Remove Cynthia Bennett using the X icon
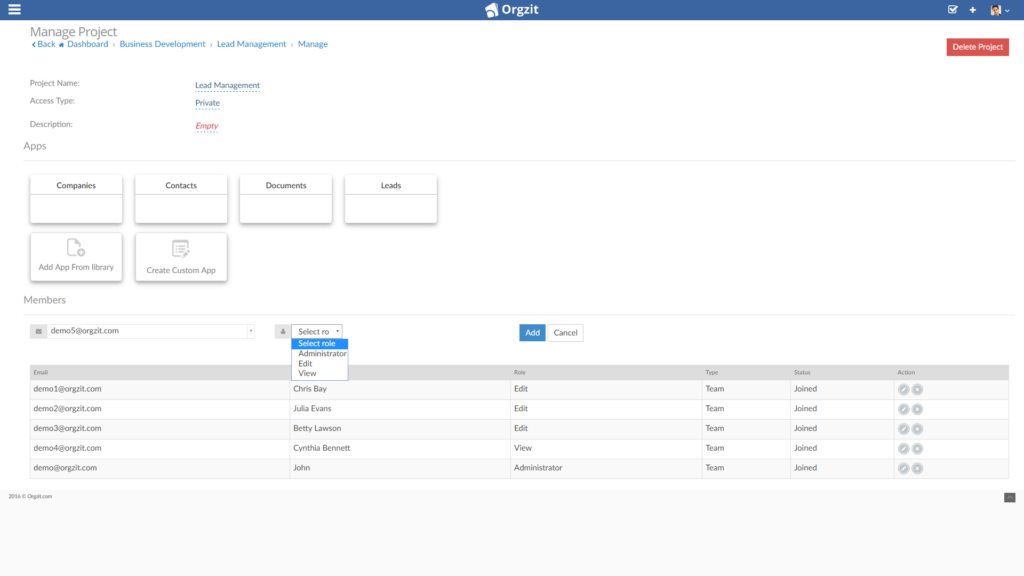 click(x=917, y=448)
